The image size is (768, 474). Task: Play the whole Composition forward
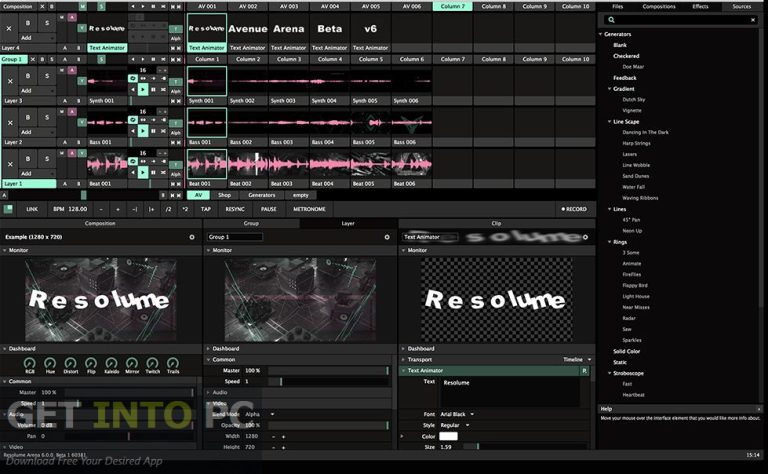[143, 6]
